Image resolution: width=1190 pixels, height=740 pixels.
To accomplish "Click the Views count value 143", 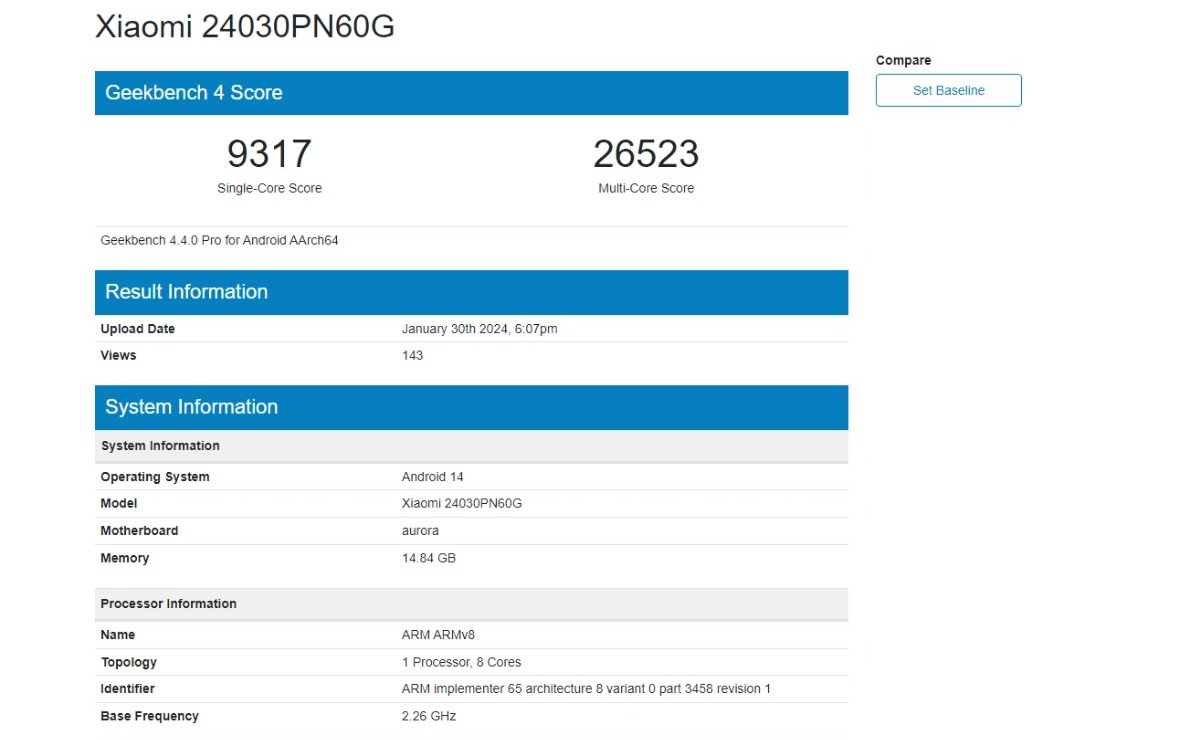I will [412, 355].
